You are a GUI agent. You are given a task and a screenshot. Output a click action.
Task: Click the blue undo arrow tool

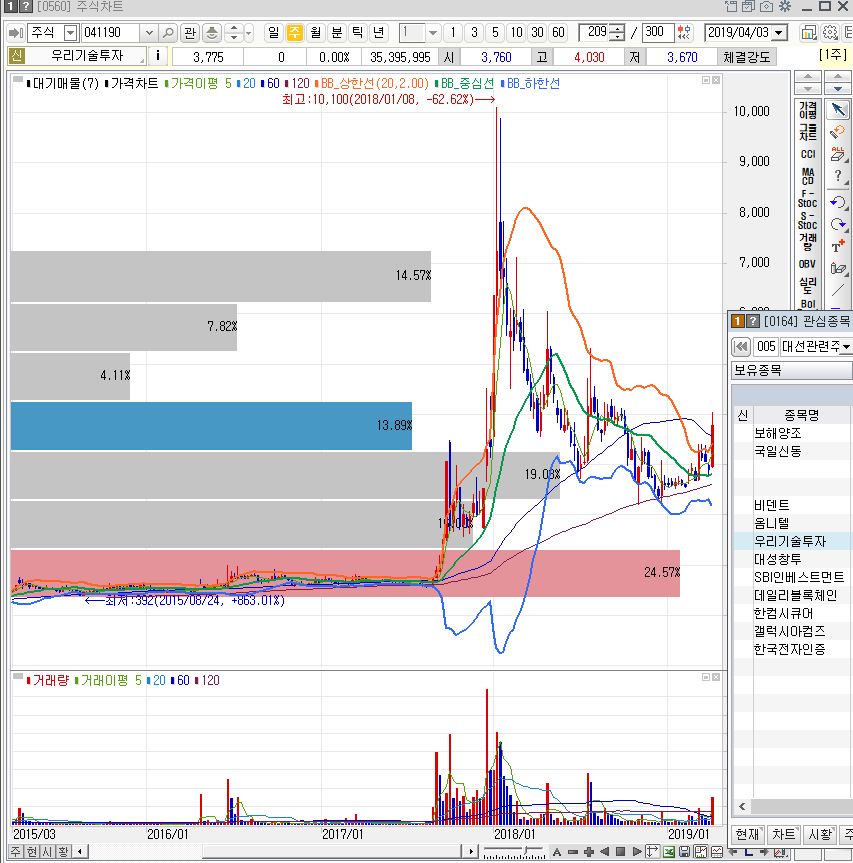pyautogui.click(x=838, y=202)
